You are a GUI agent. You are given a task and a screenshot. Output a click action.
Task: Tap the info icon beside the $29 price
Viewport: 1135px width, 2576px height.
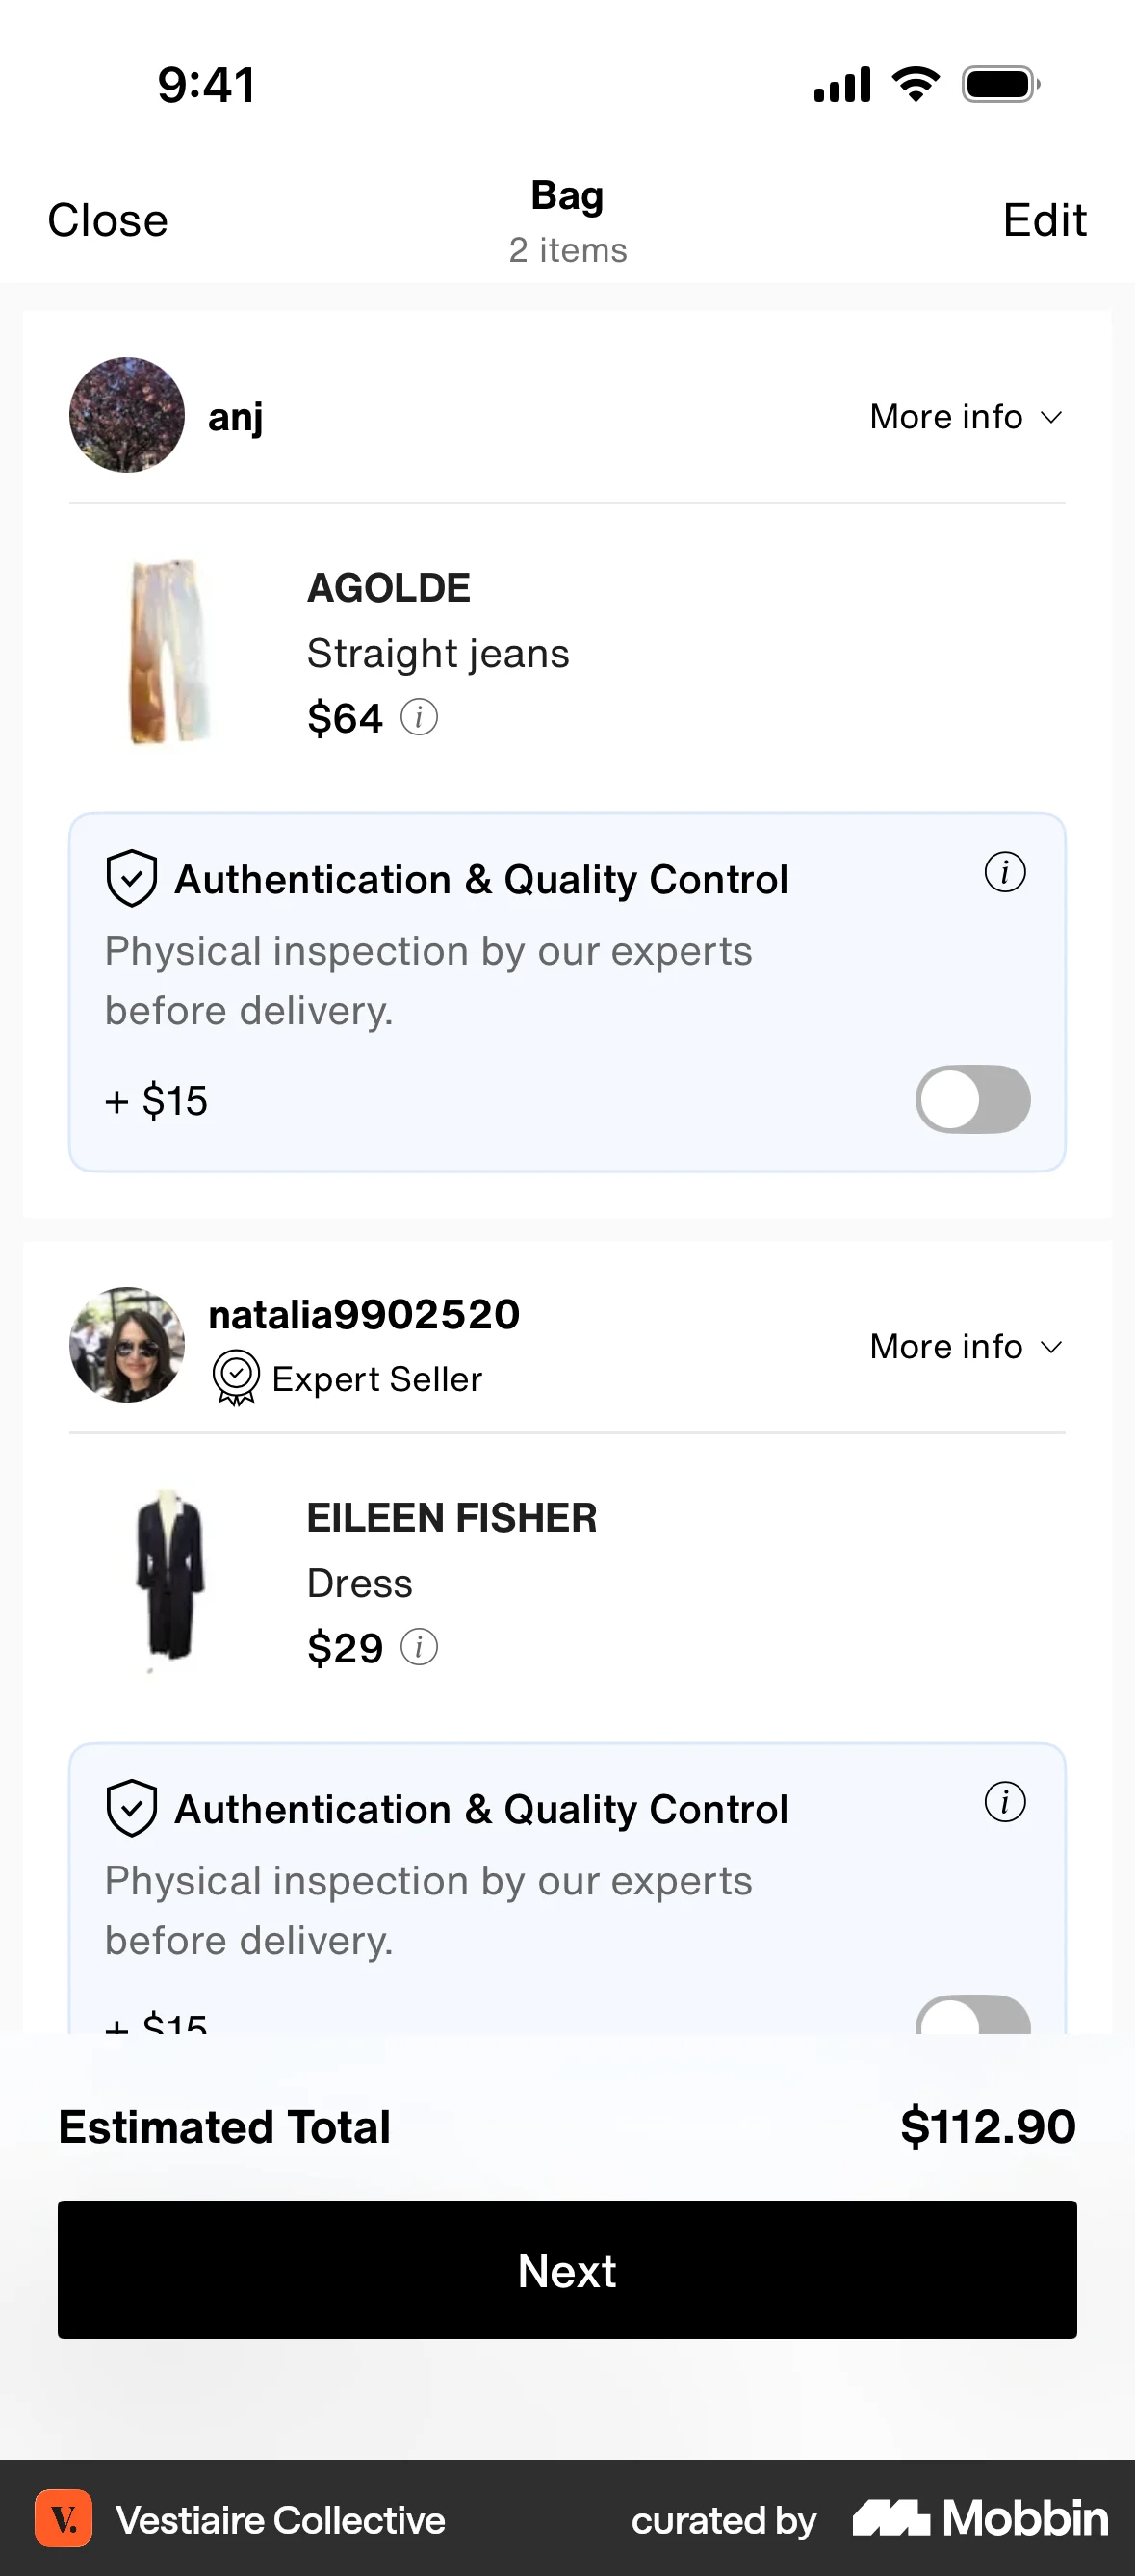[419, 1647]
